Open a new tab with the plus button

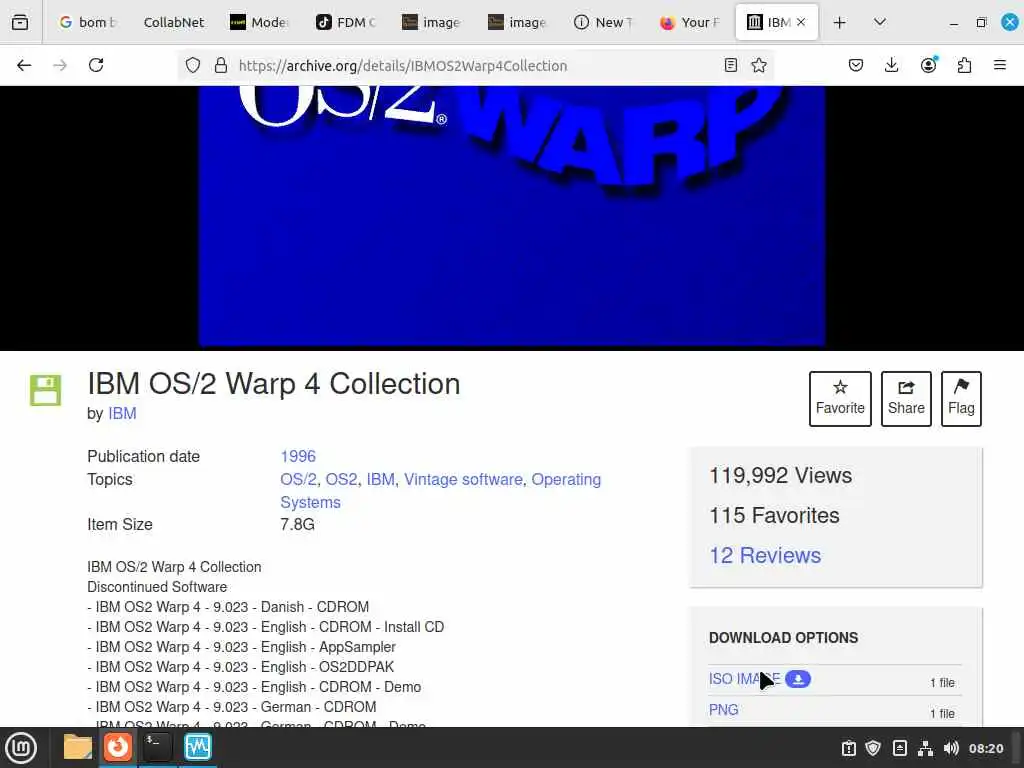tap(840, 22)
